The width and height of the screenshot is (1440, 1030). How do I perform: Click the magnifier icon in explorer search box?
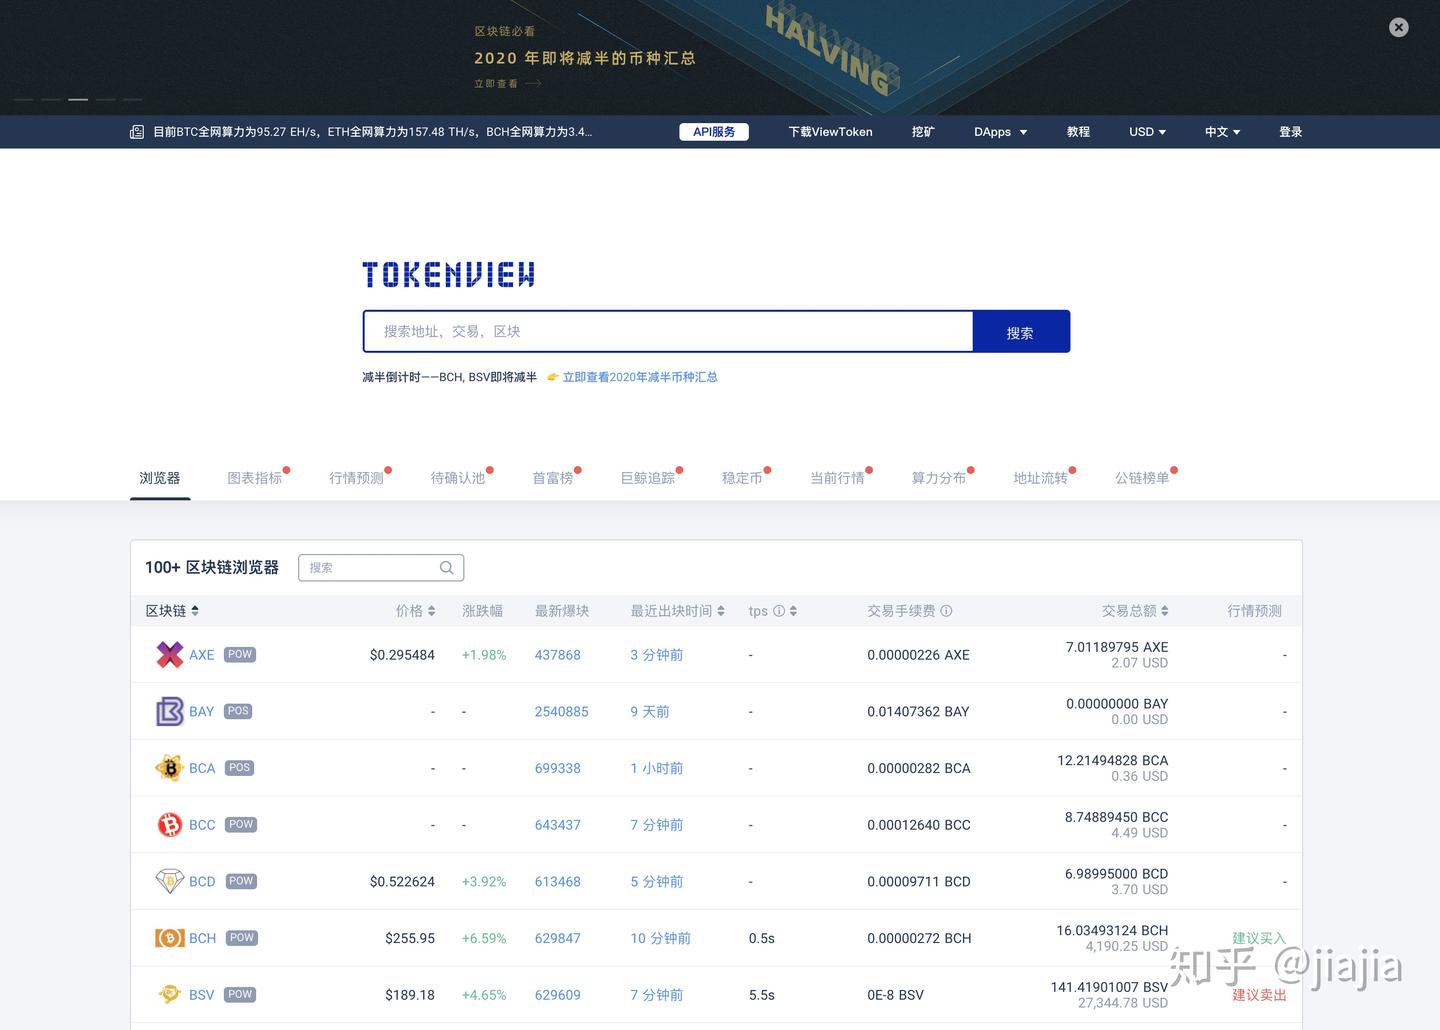(x=446, y=567)
